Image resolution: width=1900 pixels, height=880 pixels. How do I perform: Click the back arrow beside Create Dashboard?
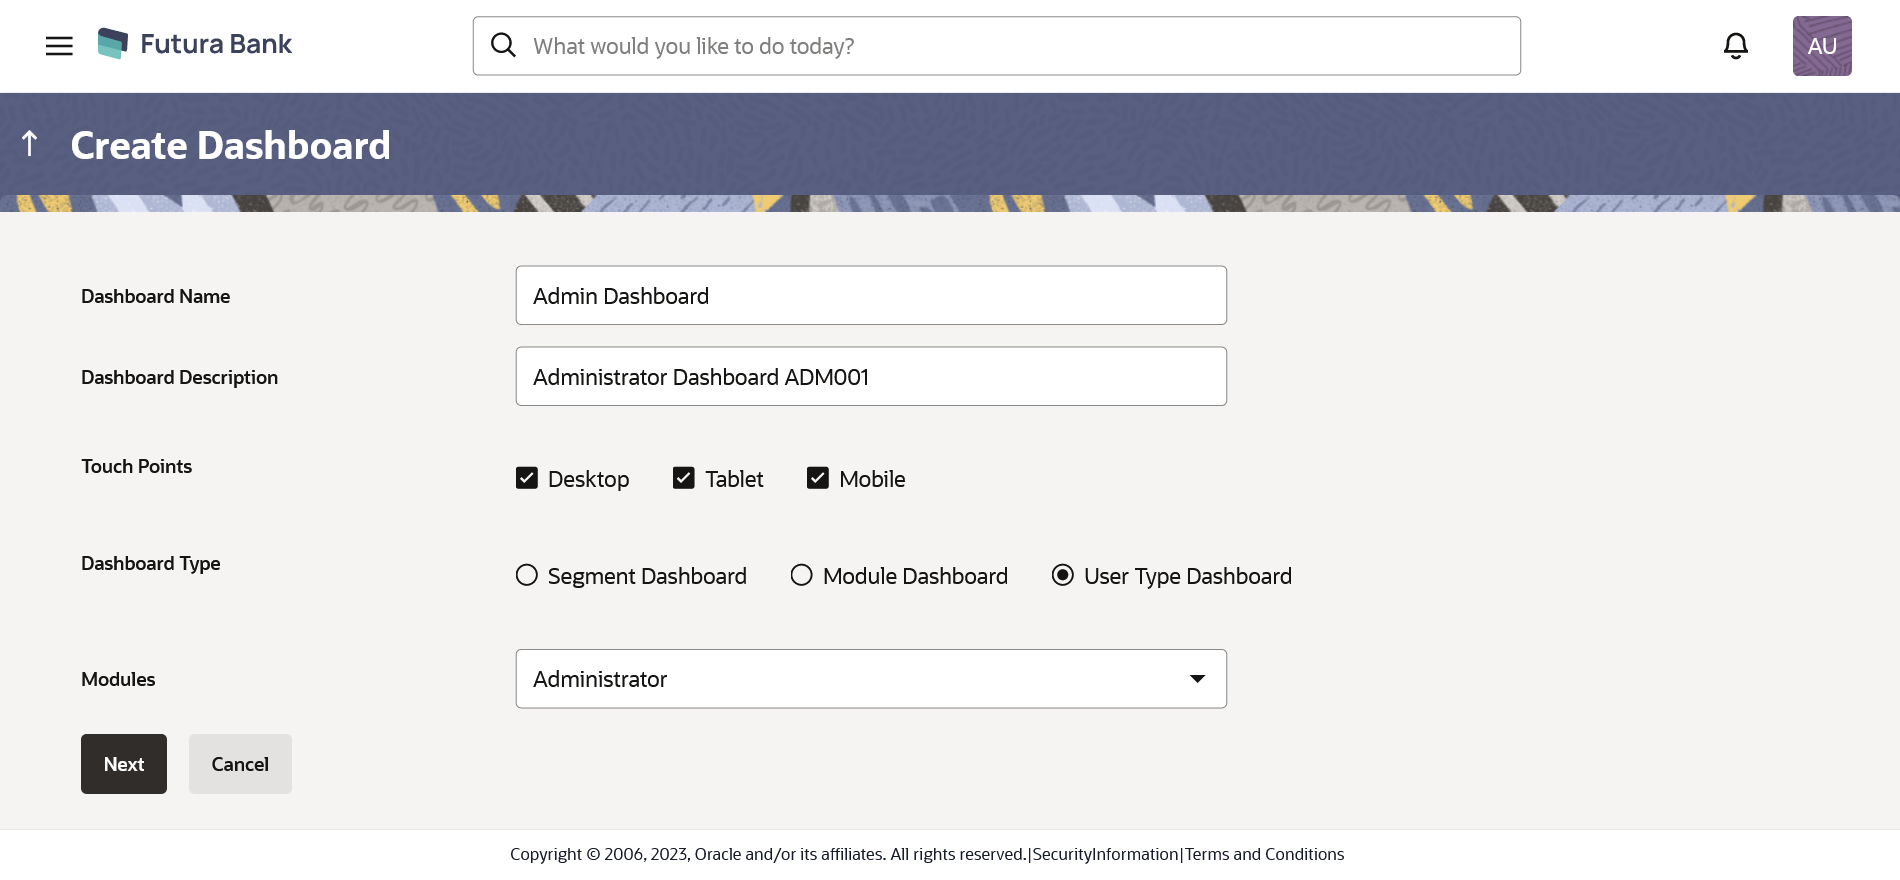(30, 144)
